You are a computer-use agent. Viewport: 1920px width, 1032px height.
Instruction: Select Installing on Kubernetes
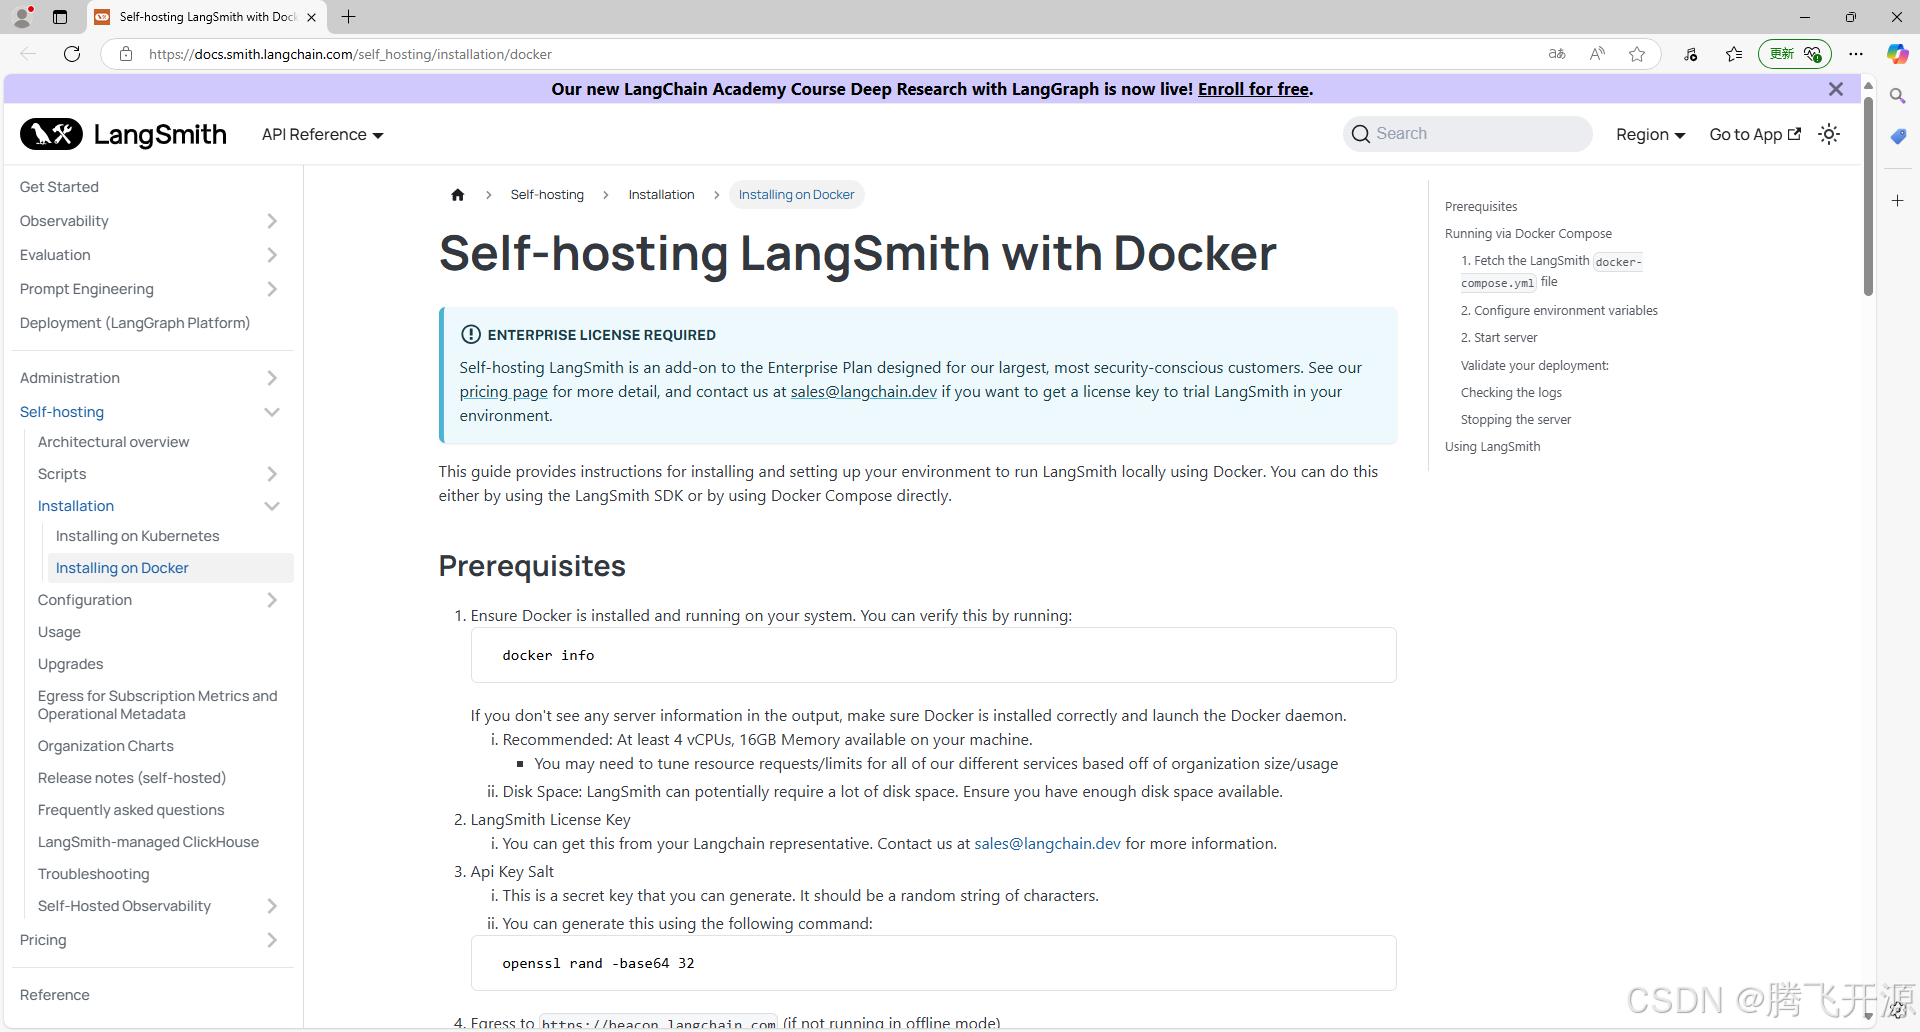point(137,536)
